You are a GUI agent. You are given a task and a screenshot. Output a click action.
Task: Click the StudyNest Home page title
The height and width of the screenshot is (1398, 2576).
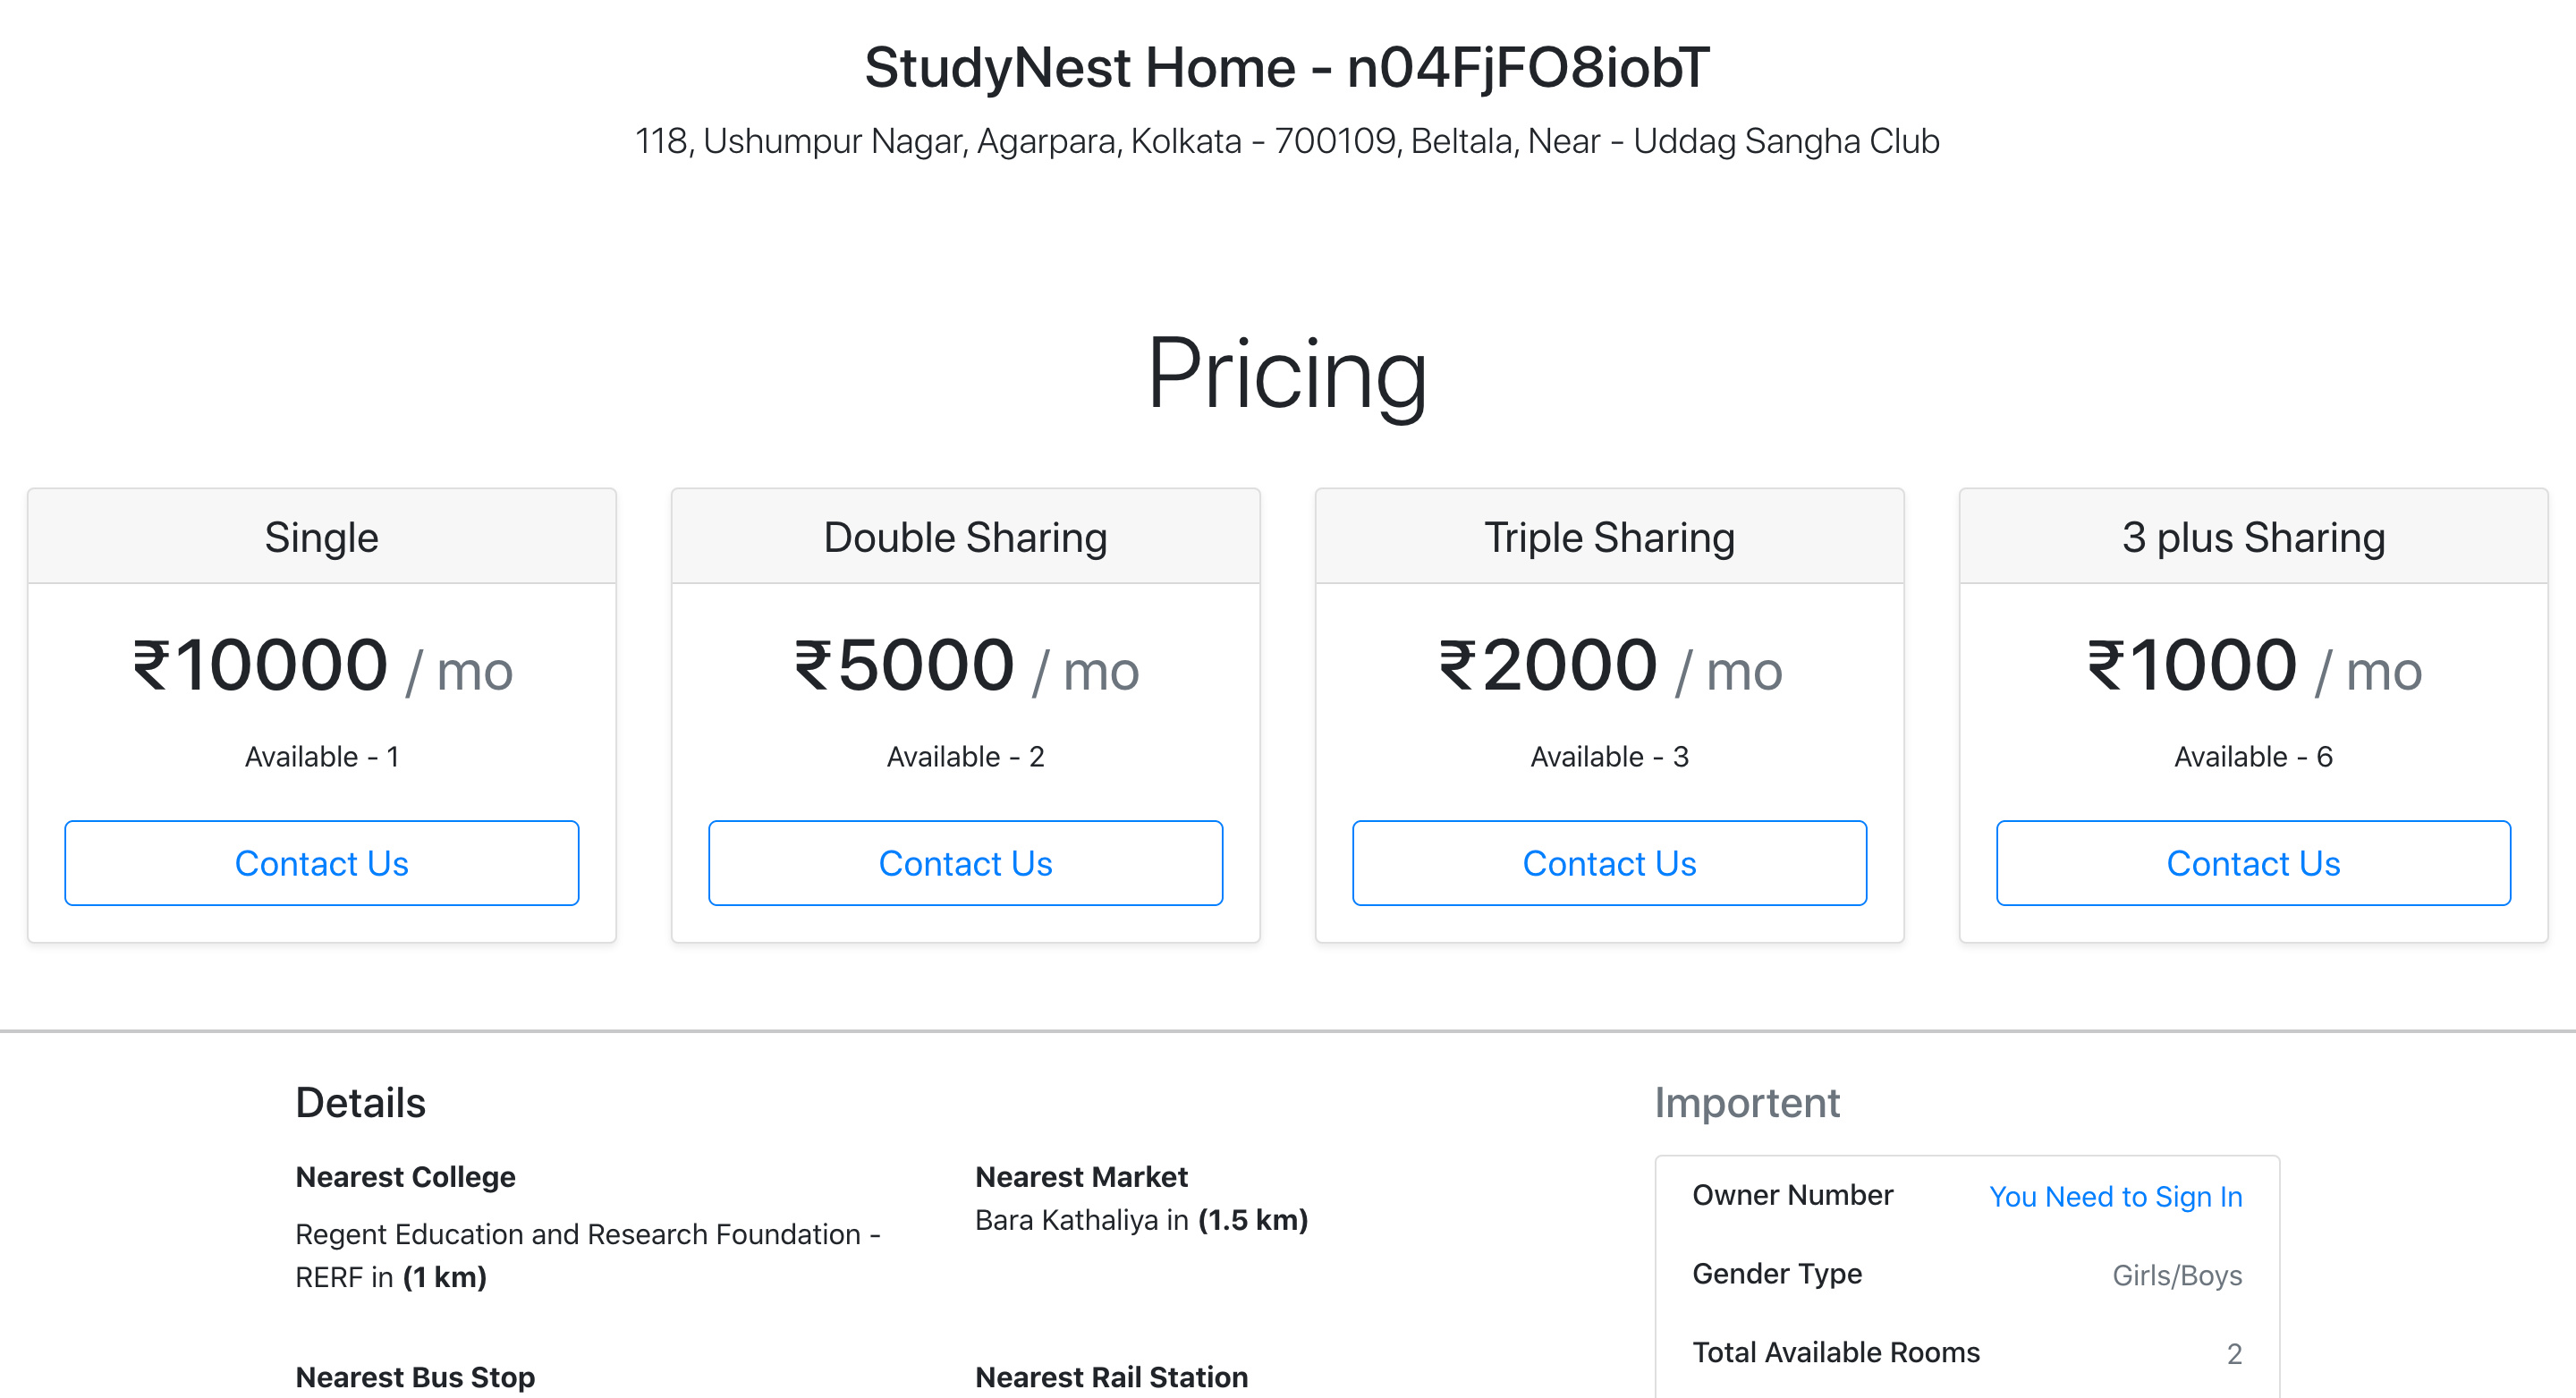[x=1287, y=68]
